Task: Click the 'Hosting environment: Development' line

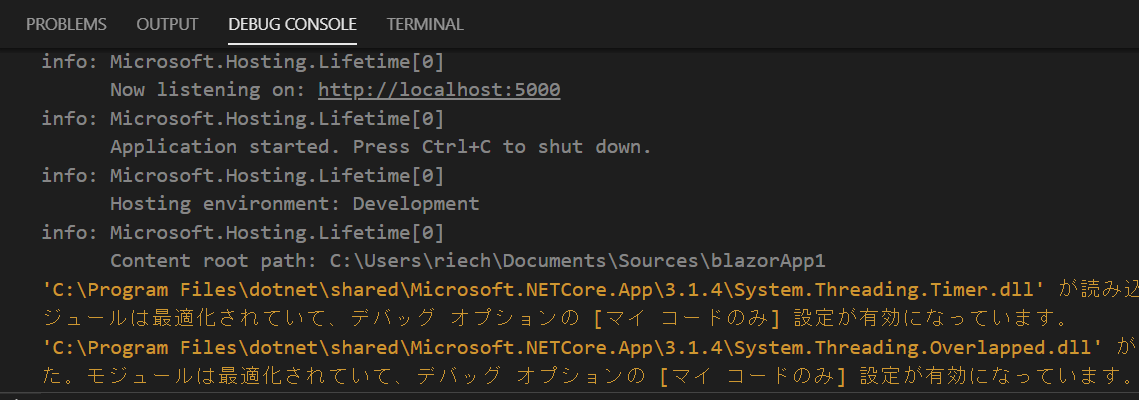Action: tap(294, 203)
